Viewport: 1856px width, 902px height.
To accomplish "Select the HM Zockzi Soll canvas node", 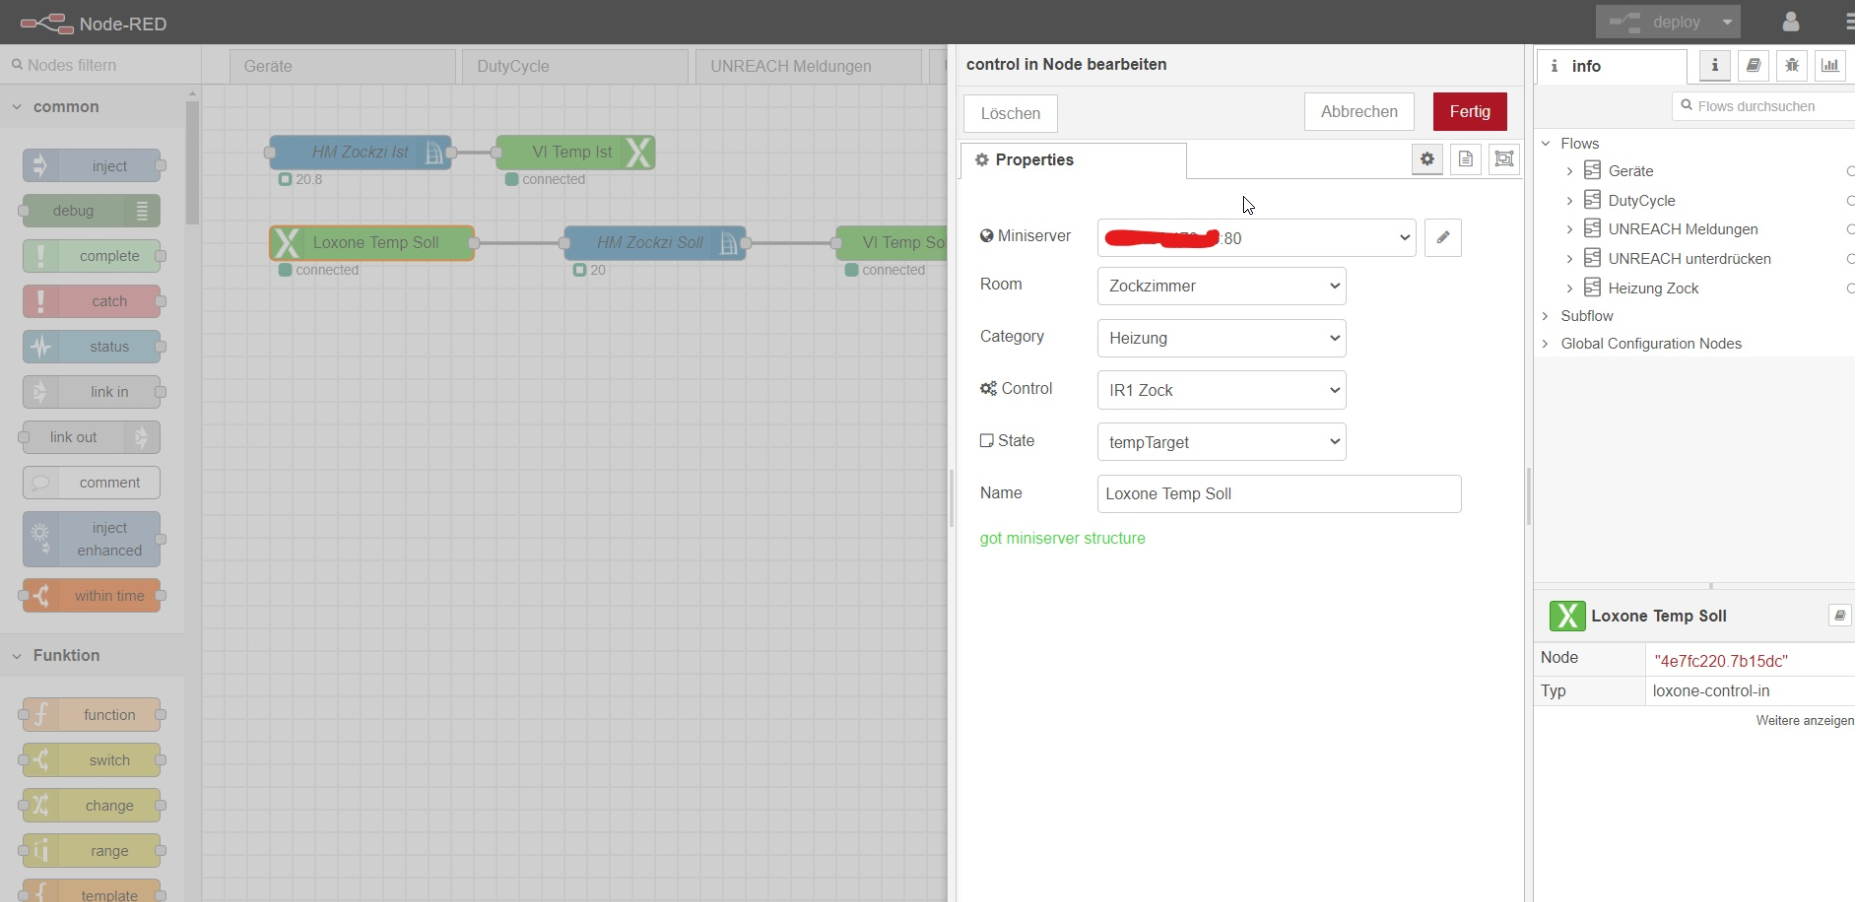I will click(x=654, y=243).
